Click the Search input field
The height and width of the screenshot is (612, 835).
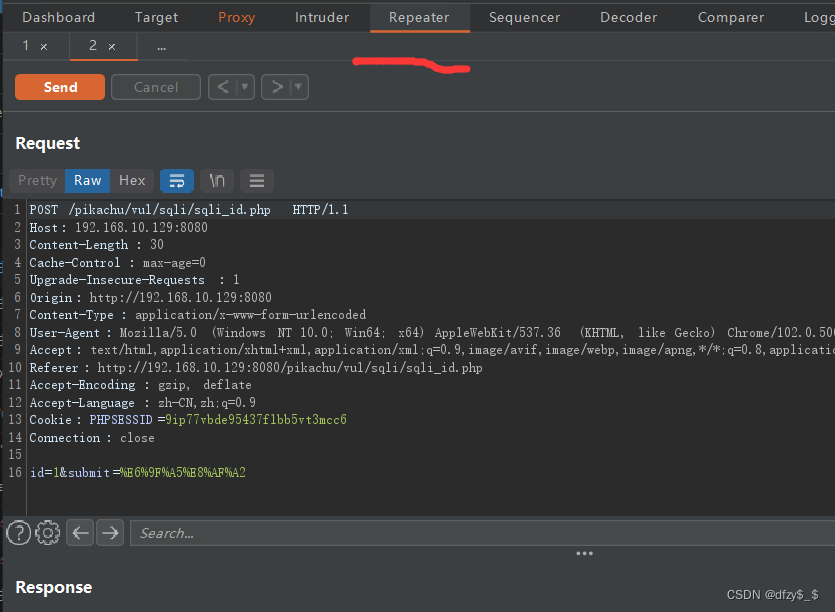point(480,533)
